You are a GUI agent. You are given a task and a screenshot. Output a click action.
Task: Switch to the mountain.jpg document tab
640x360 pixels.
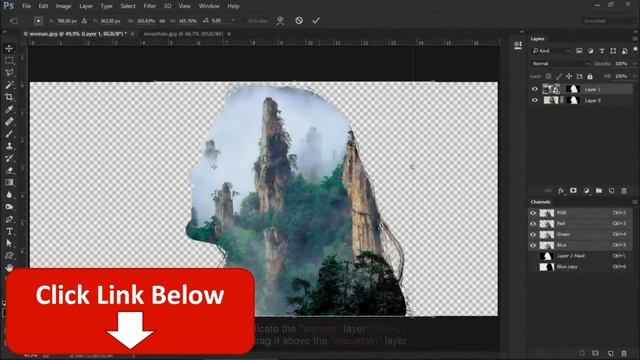pyautogui.click(x=184, y=34)
